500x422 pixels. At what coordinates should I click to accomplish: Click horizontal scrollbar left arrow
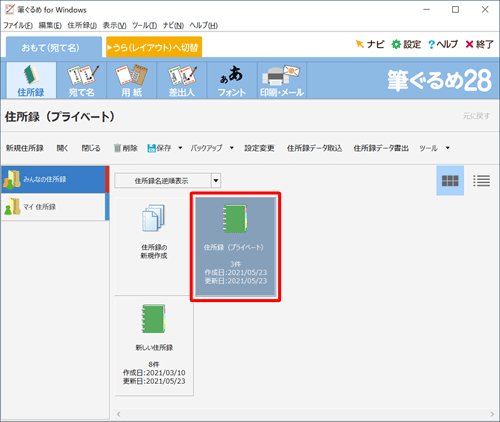119,414
